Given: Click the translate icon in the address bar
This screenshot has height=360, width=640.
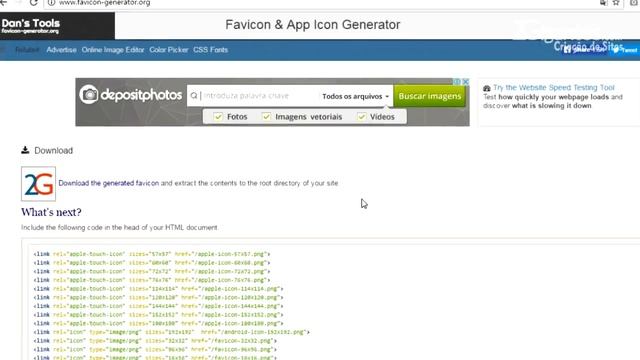Looking at the screenshot, I should [603, 3].
